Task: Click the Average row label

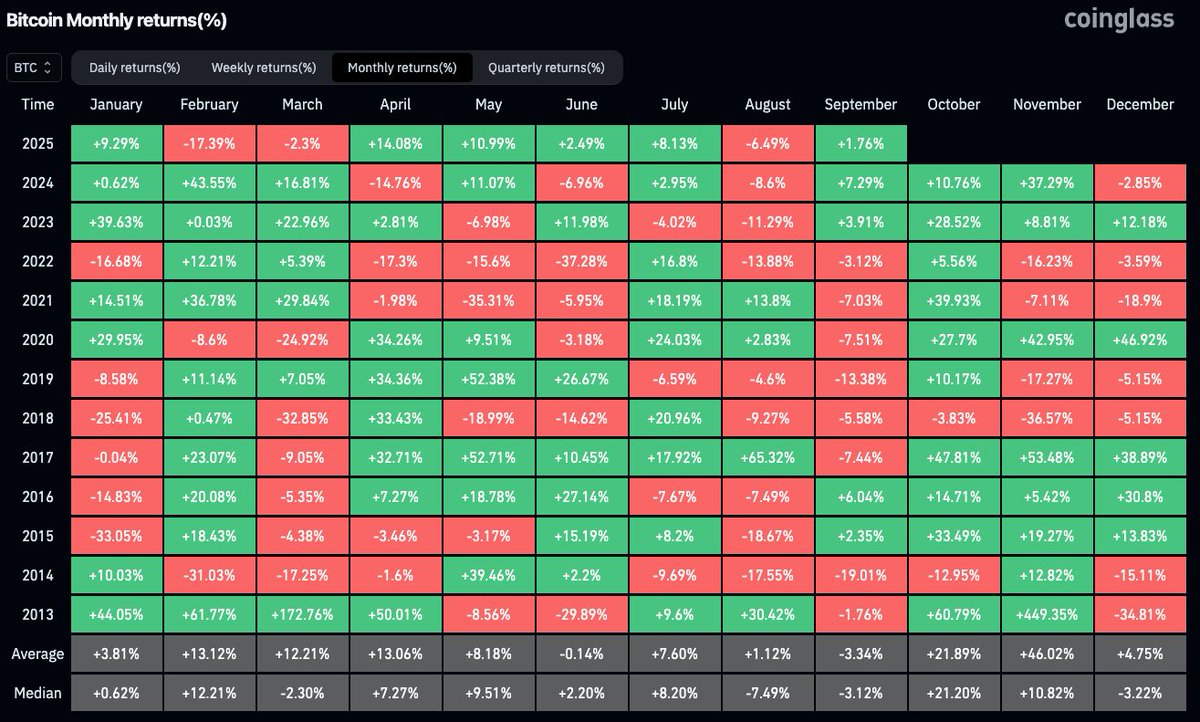Action: click(38, 653)
